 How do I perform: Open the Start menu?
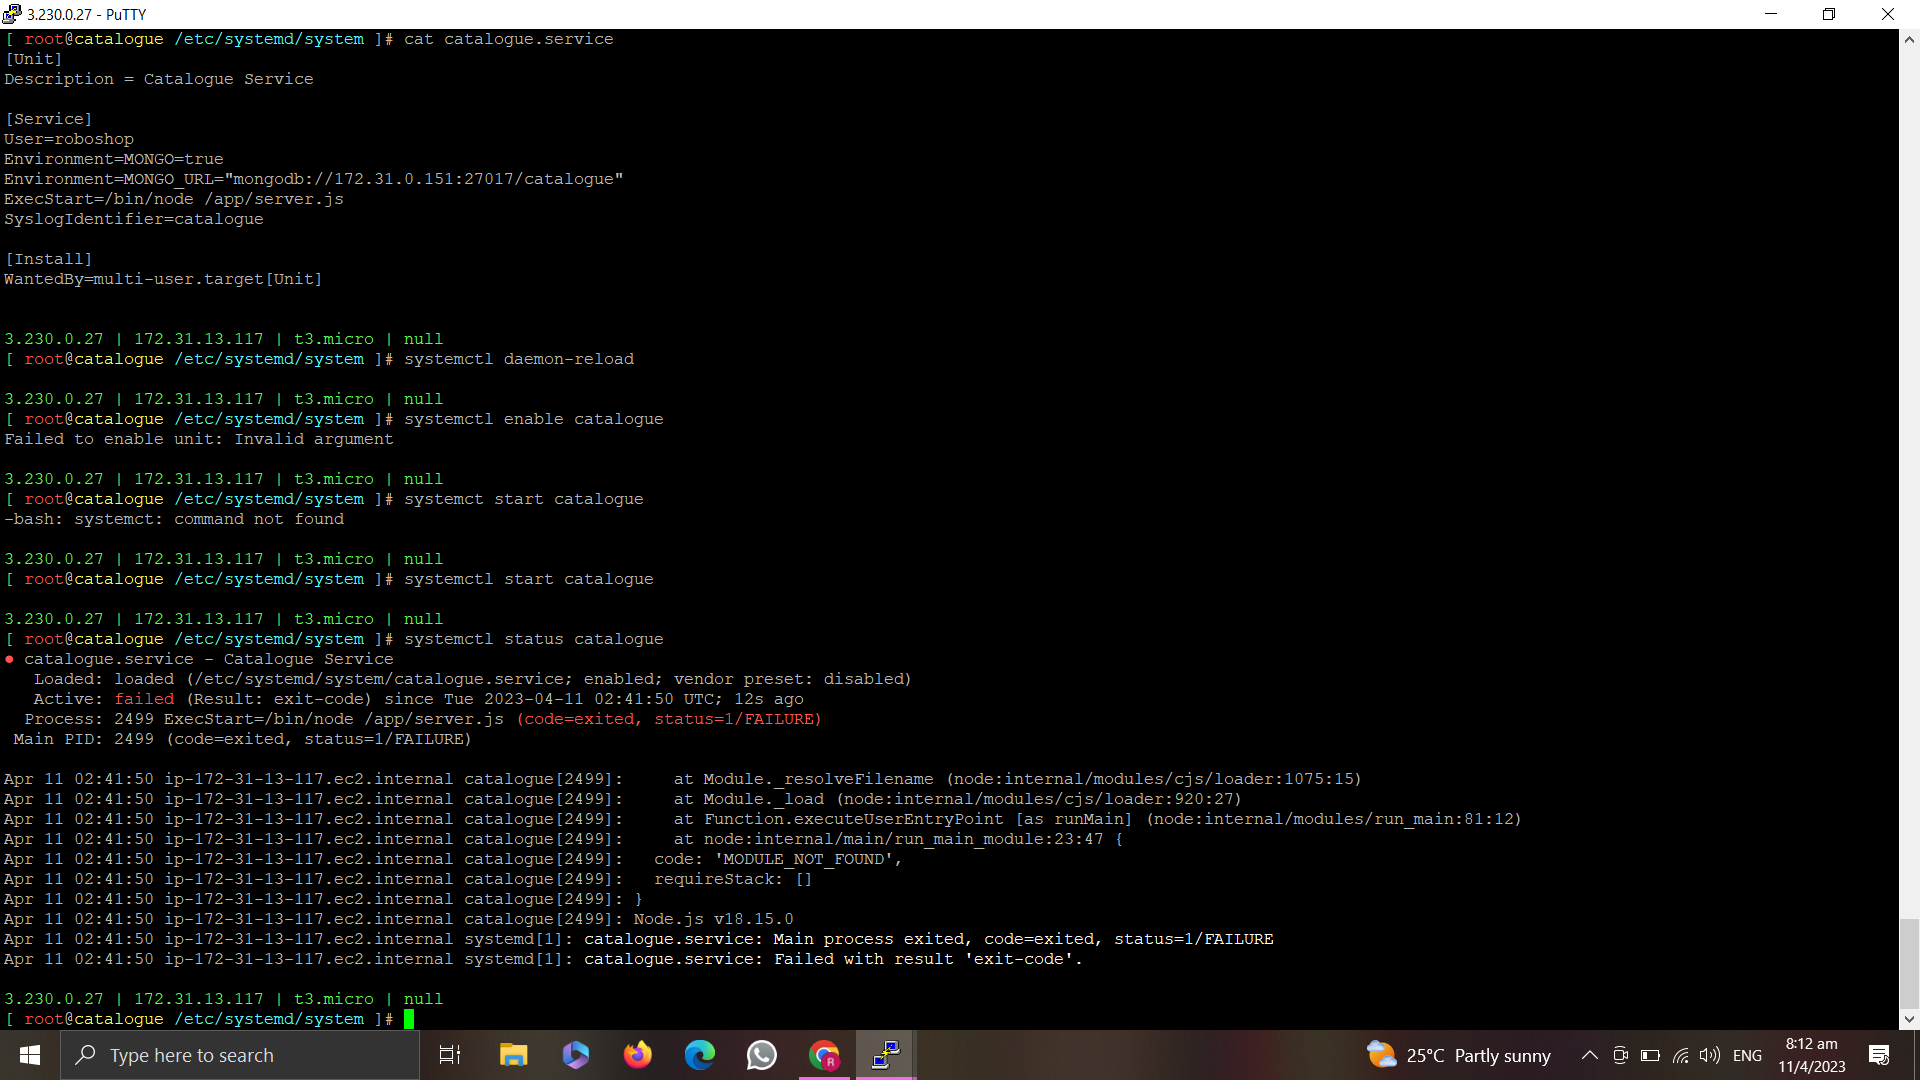tap(29, 1054)
